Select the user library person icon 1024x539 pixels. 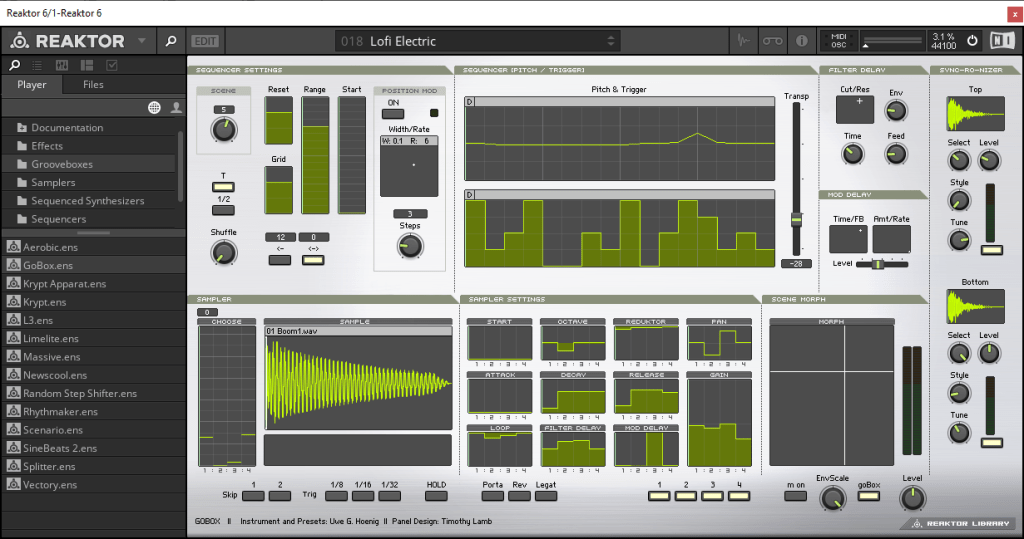[176, 107]
